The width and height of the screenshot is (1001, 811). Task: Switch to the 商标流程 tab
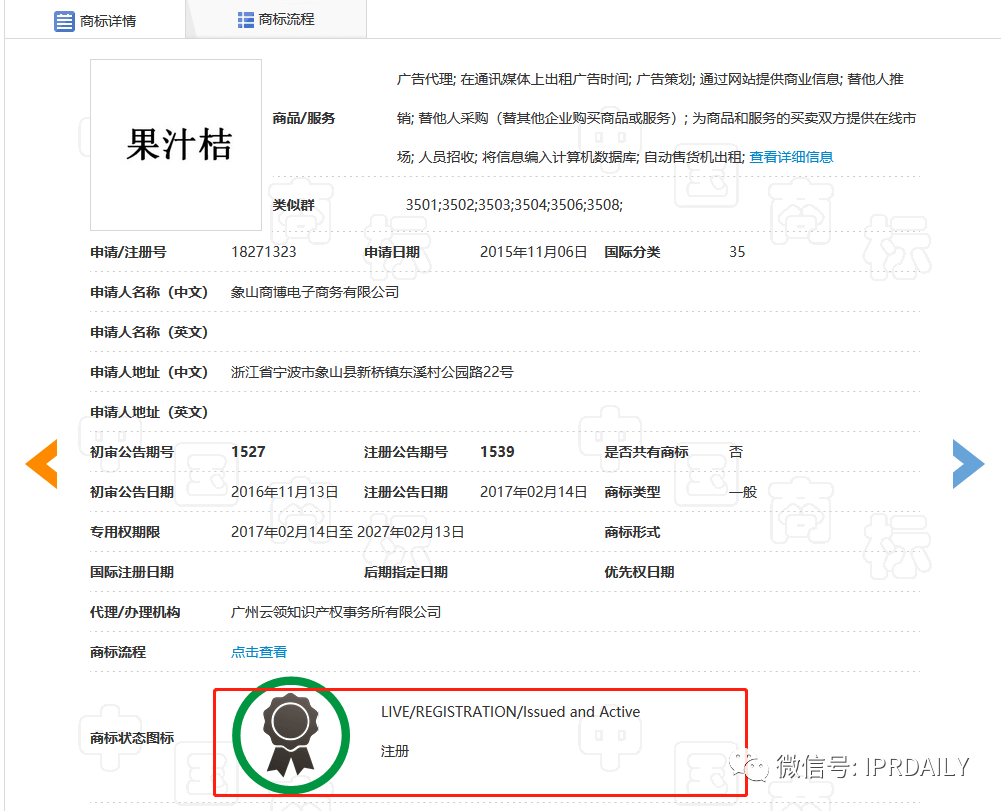point(276,20)
